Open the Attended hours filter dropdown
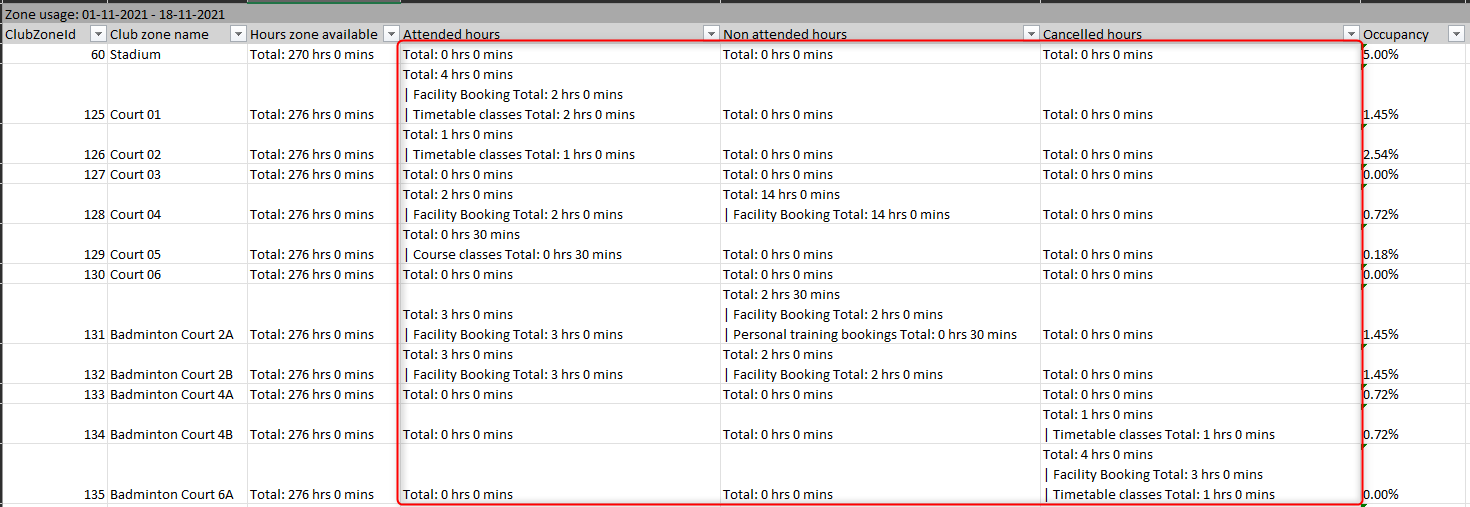This screenshot has width=1470, height=507. pyautogui.click(x=711, y=34)
